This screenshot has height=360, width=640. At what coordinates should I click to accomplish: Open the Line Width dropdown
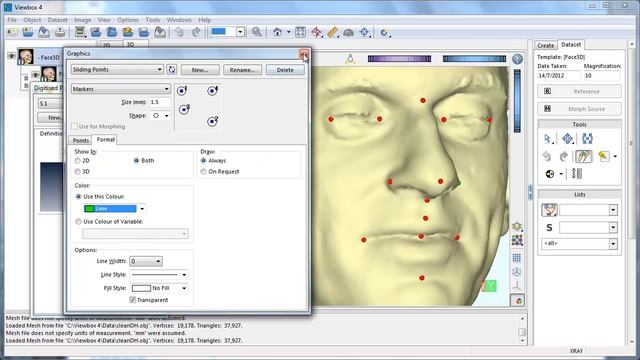point(146,261)
